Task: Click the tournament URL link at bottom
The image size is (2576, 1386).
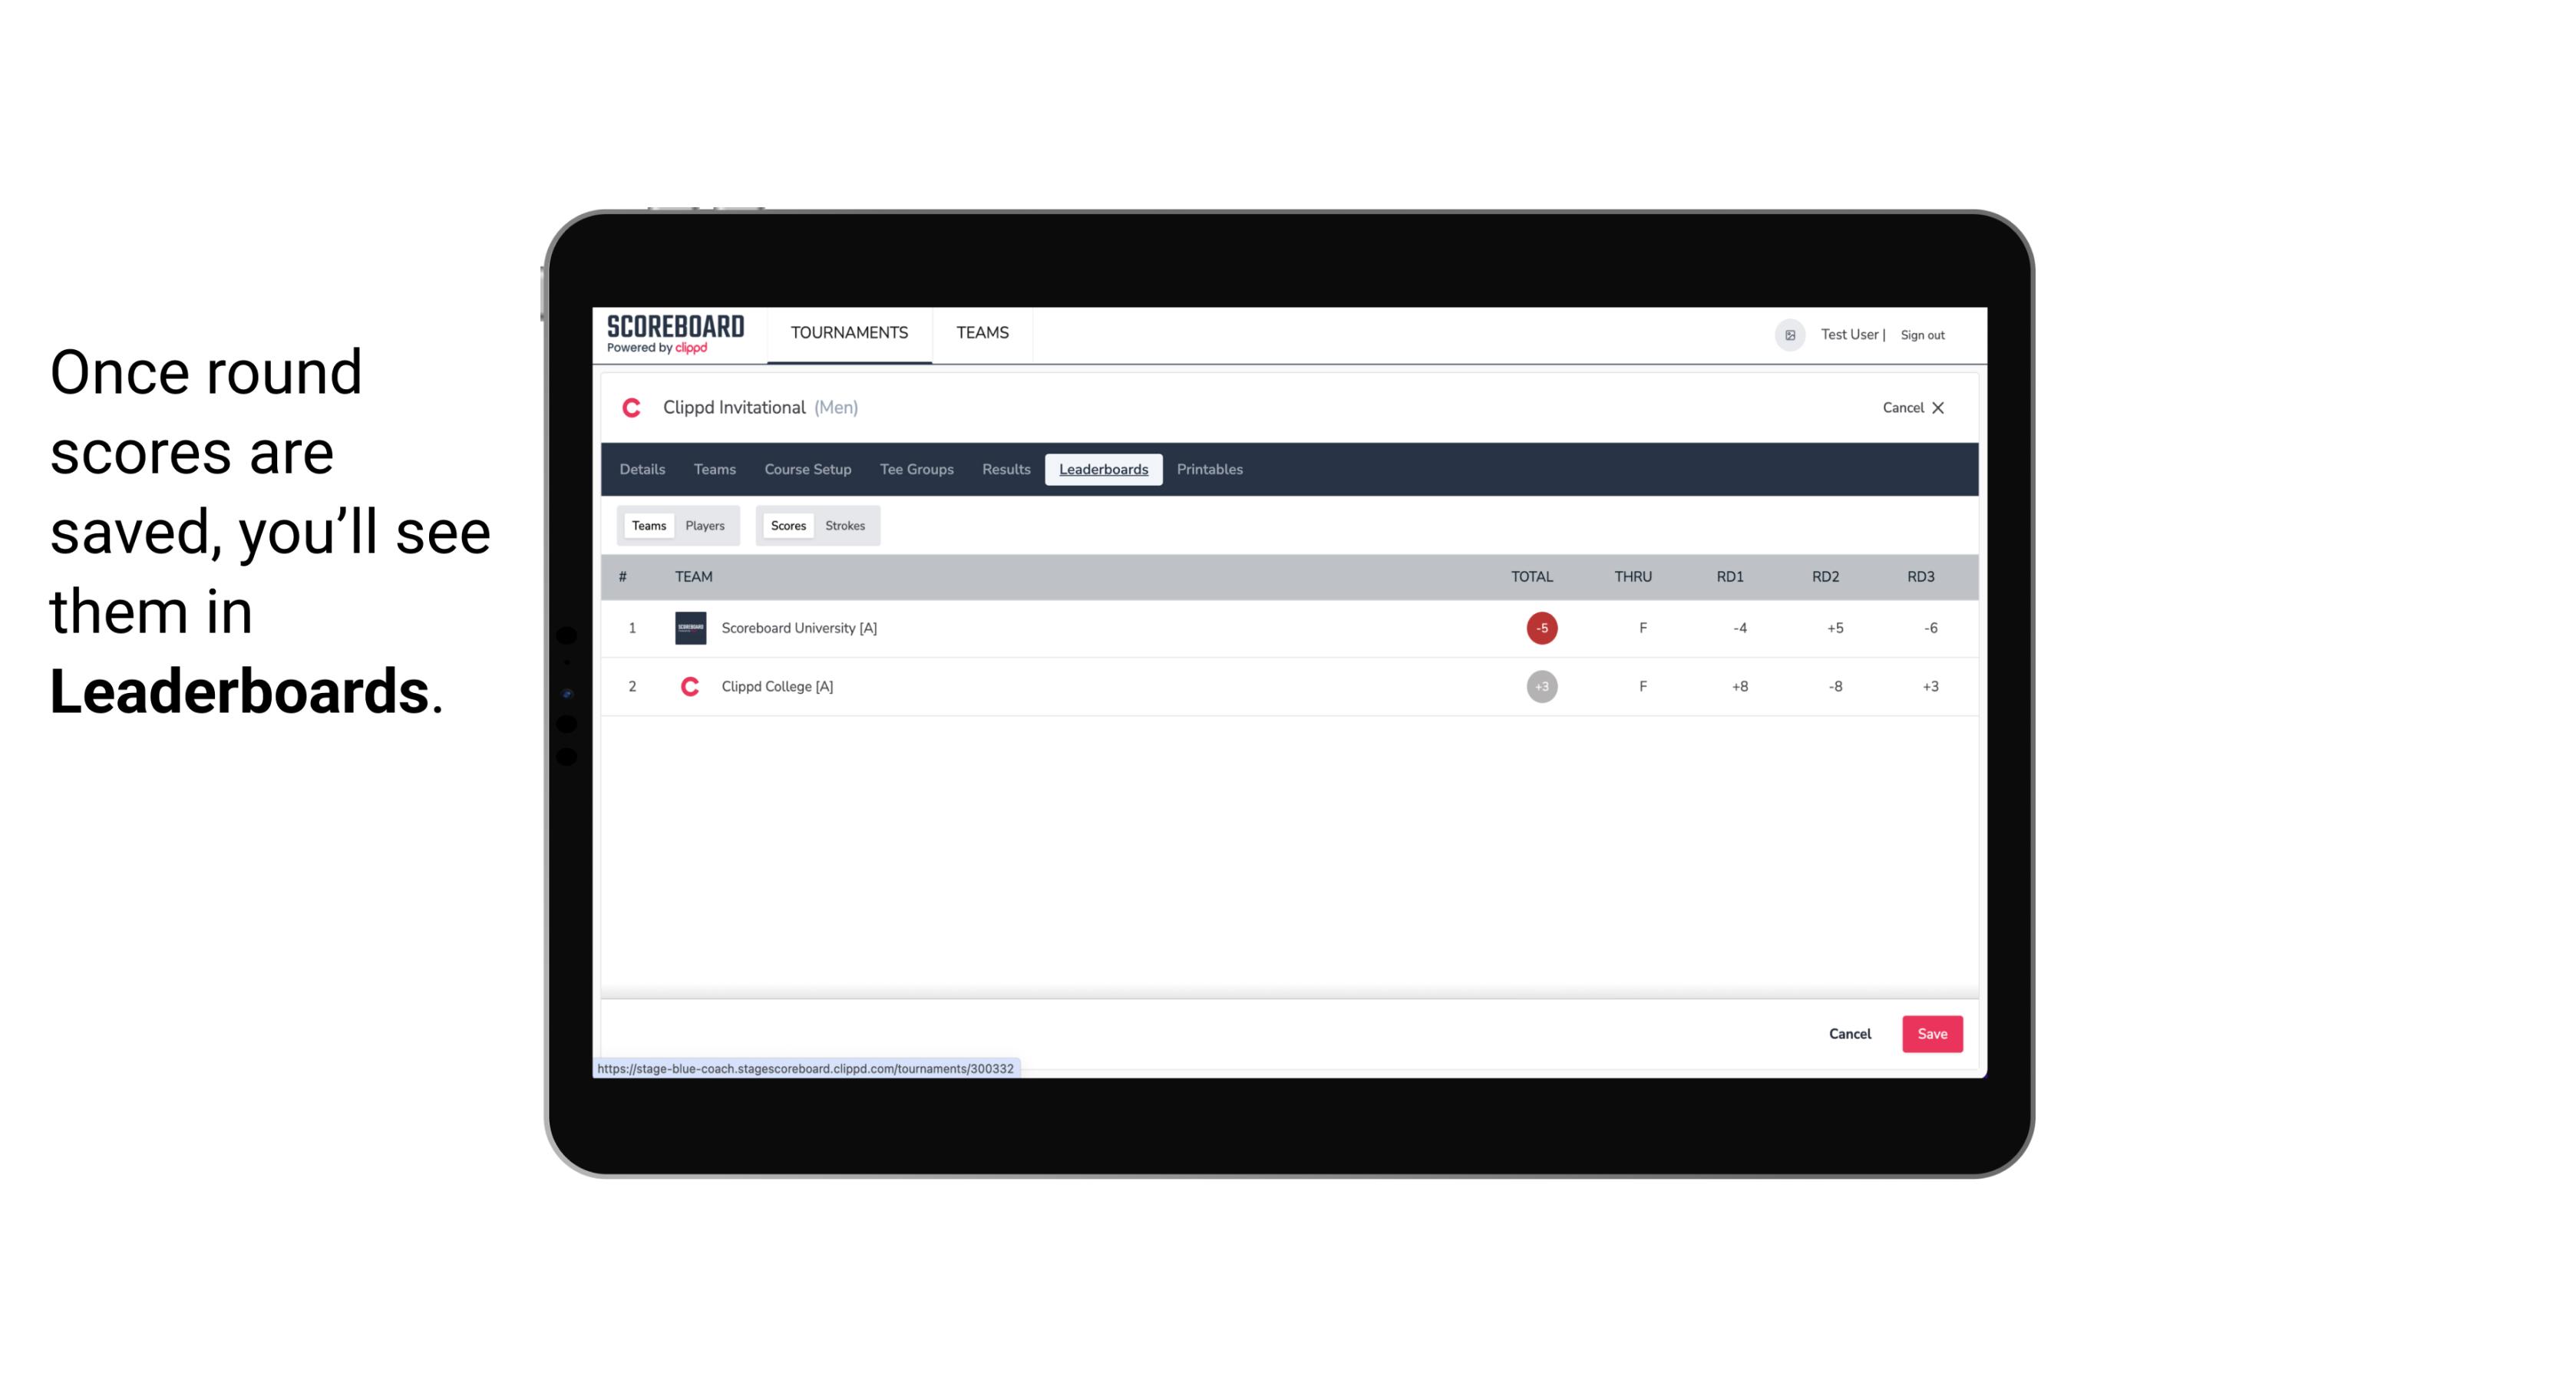Action: 809,1068
